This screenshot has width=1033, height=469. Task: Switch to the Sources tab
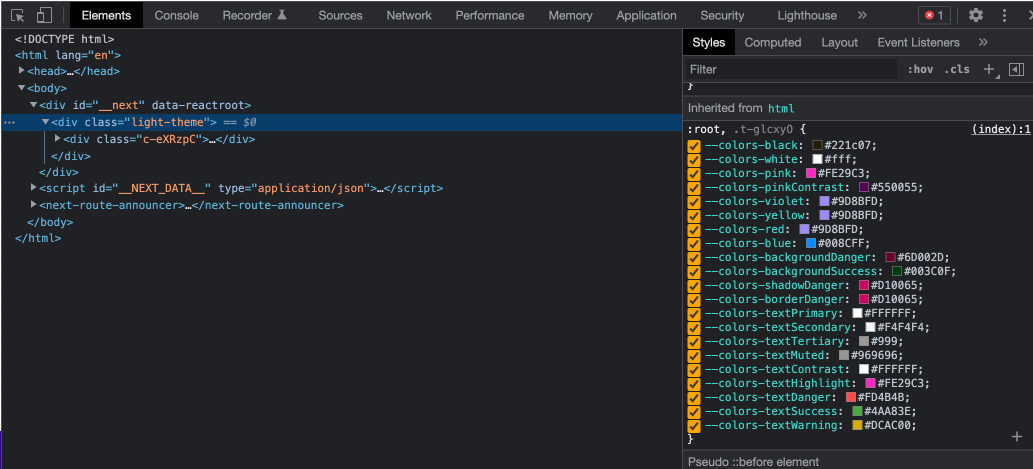pos(341,15)
